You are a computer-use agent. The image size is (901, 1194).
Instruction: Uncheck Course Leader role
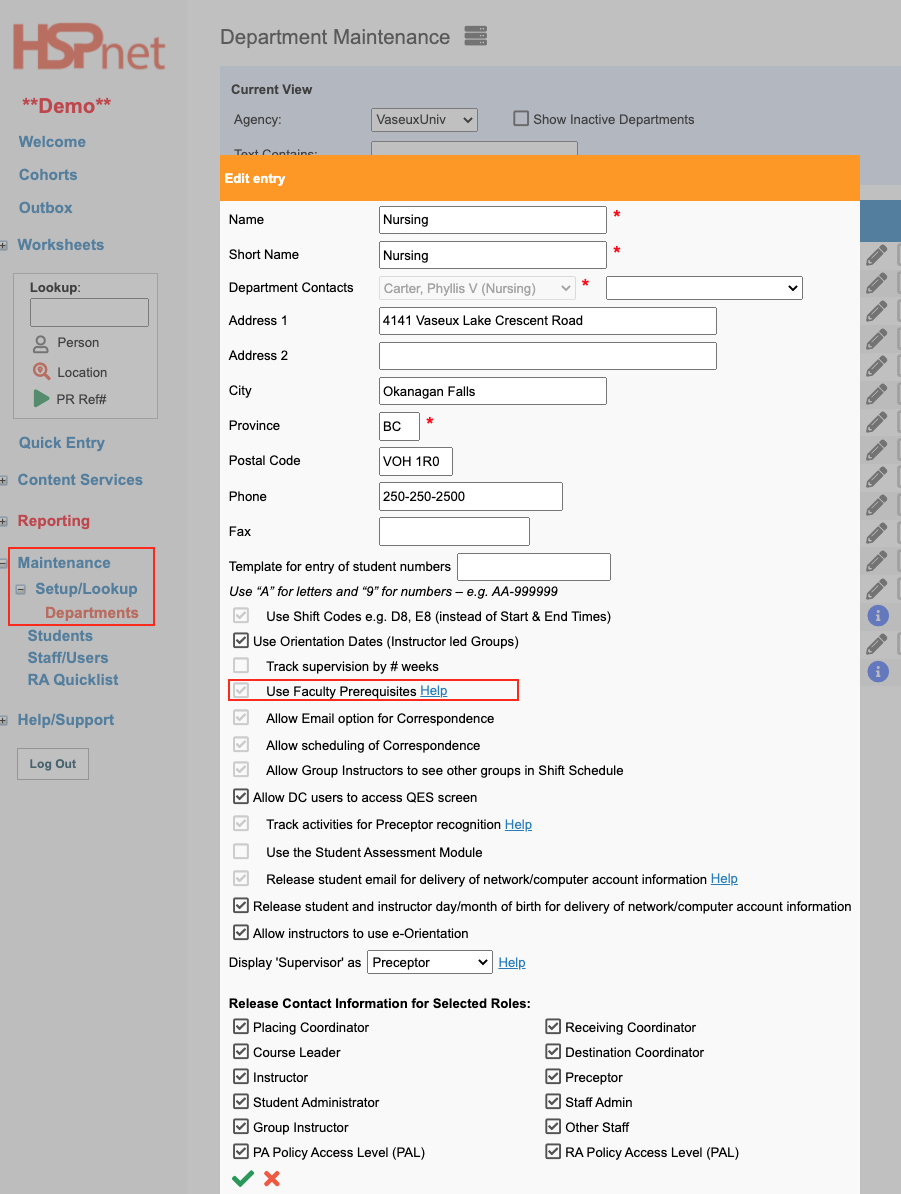(x=241, y=1052)
